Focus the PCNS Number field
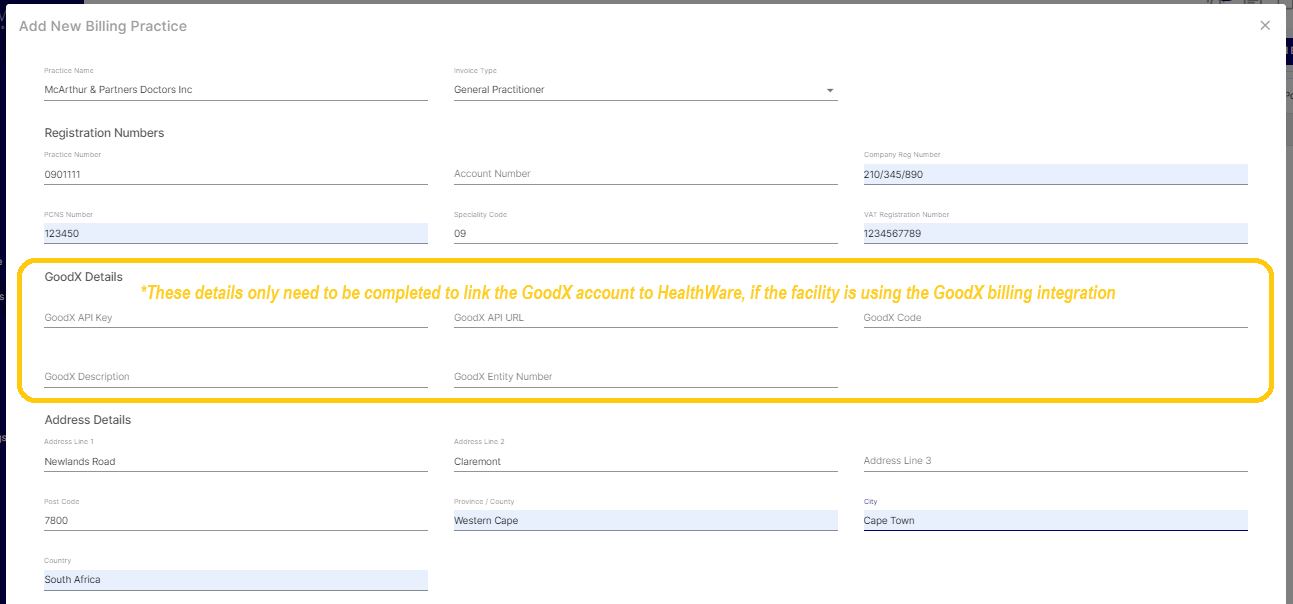 [235, 234]
